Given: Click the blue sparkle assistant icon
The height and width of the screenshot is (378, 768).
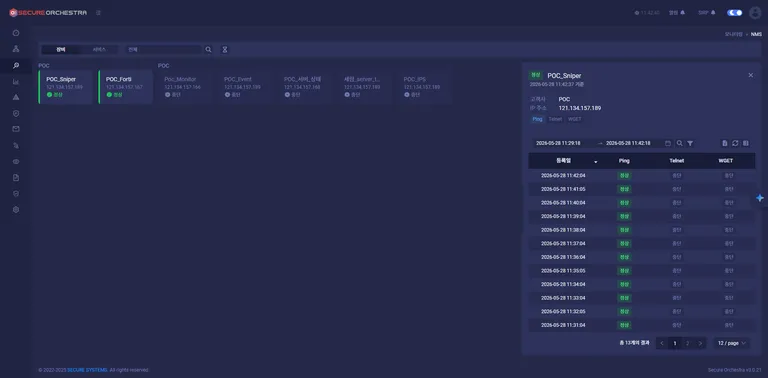Looking at the screenshot, I should (760, 198).
